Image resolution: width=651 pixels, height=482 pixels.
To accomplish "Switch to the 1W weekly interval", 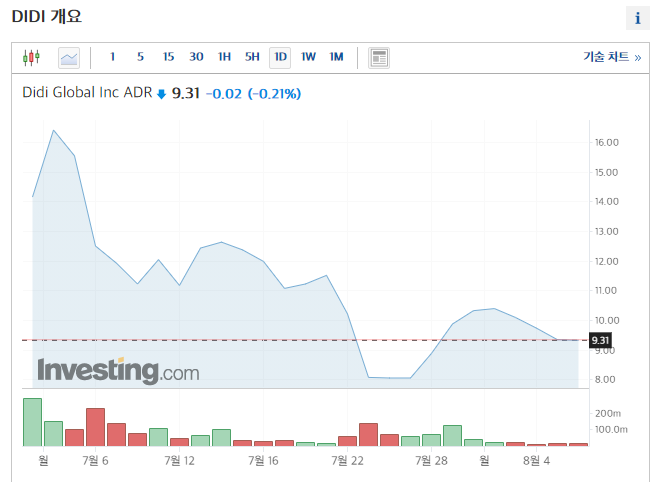I will click(x=308, y=57).
